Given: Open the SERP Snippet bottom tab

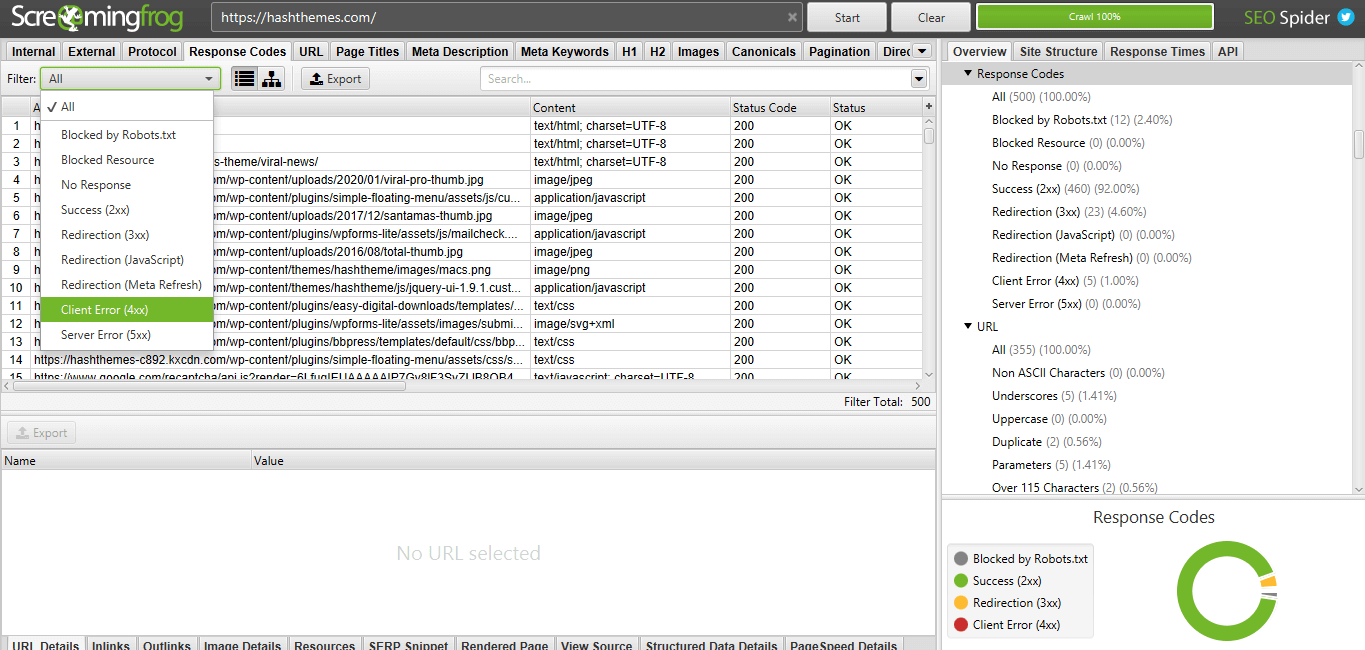Looking at the screenshot, I should pyautogui.click(x=408, y=645).
